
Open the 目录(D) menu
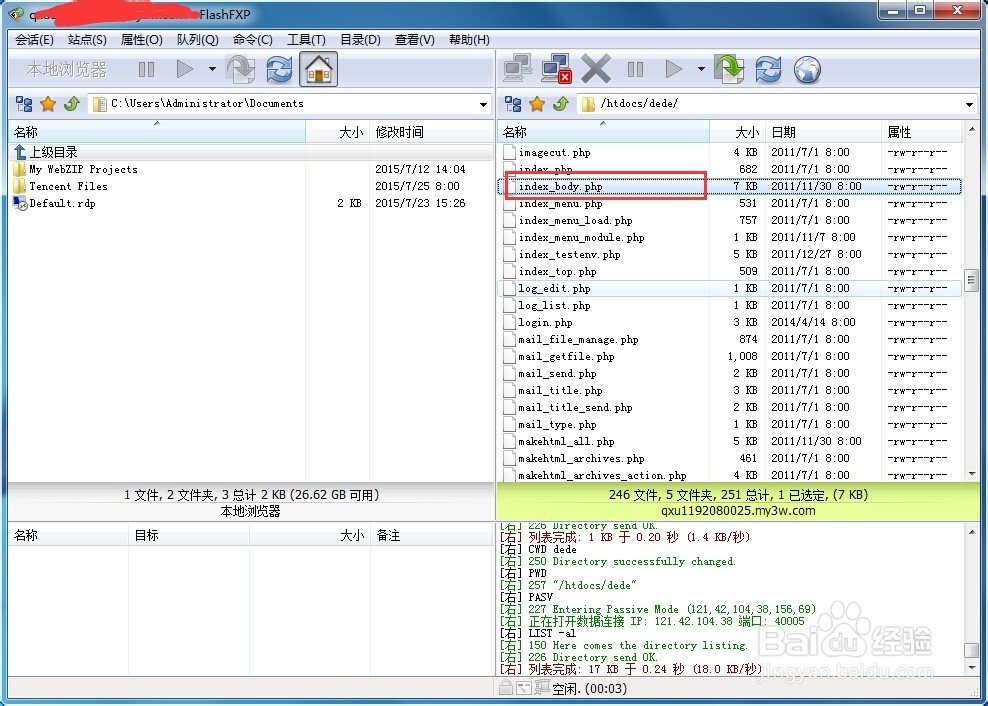(x=360, y=40)
